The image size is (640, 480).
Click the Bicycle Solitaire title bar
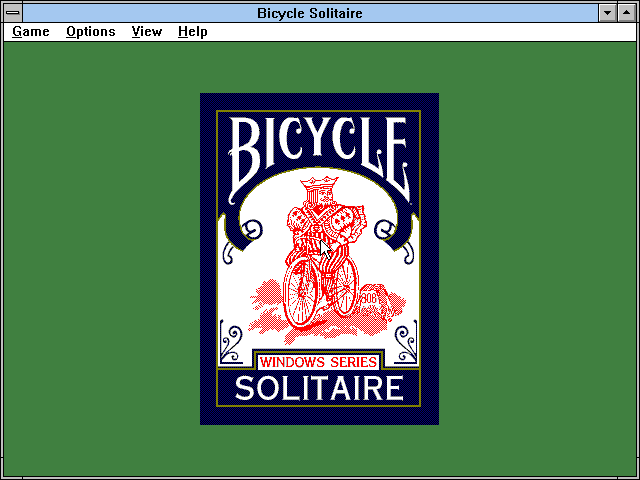pyautogui.click(x=310, y=12)
